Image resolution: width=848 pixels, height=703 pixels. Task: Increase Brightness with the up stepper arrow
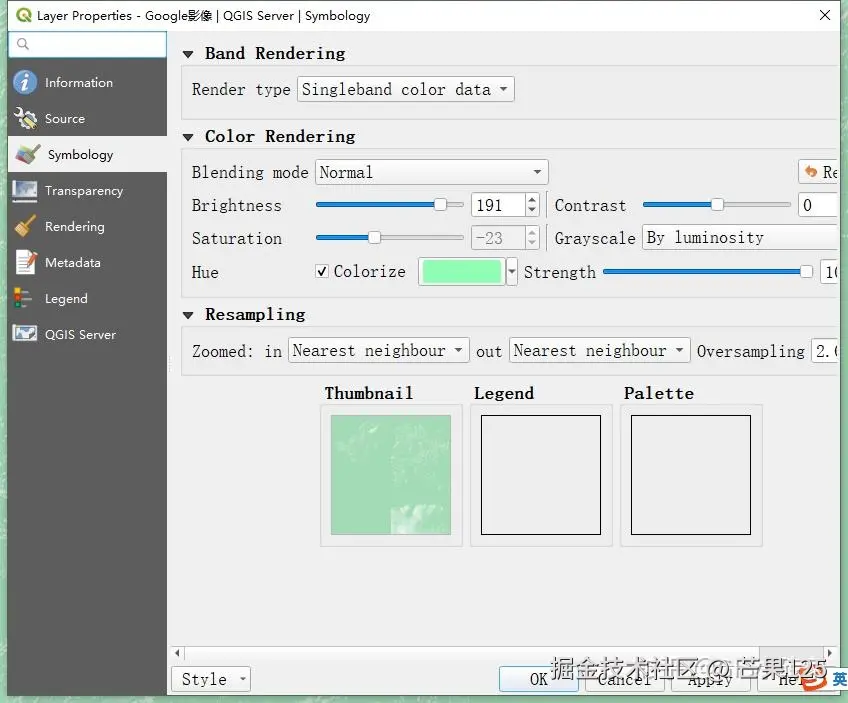click(x=532, y=200)
